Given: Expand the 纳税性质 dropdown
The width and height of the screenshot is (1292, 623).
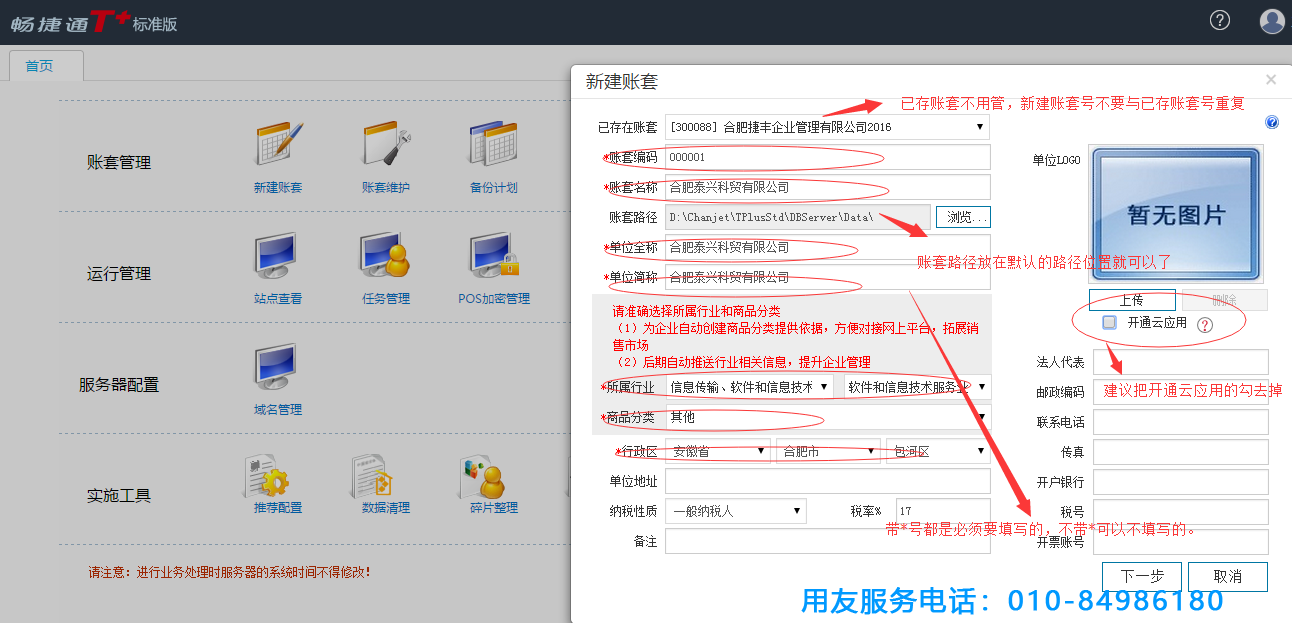Looking at the screenshot, I should point(736,511).
